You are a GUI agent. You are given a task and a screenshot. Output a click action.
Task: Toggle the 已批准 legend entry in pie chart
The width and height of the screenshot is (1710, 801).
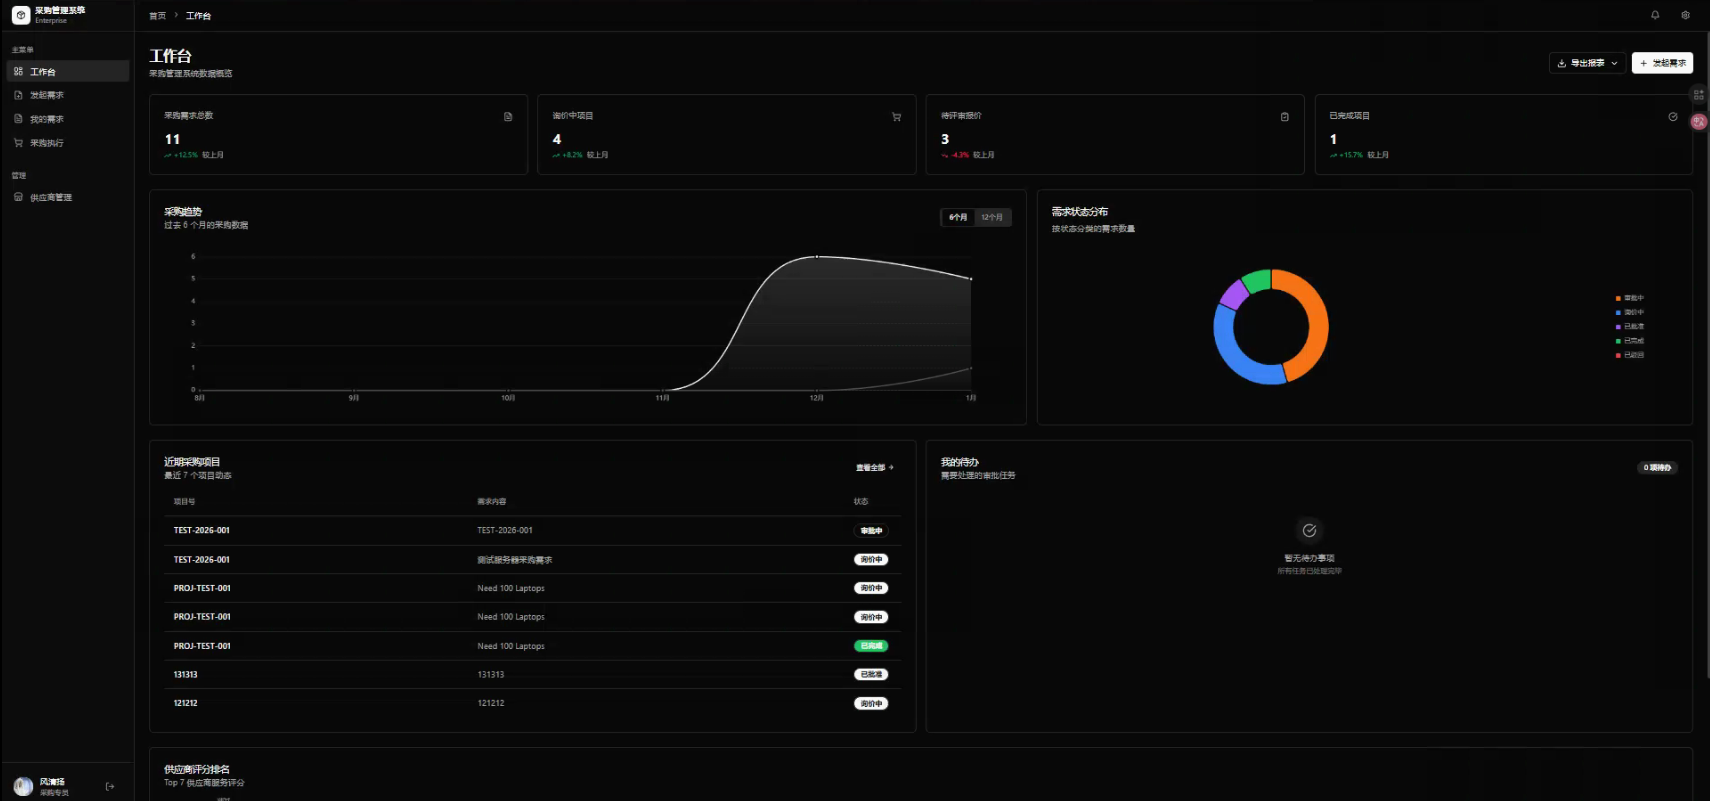[1630, 326]
